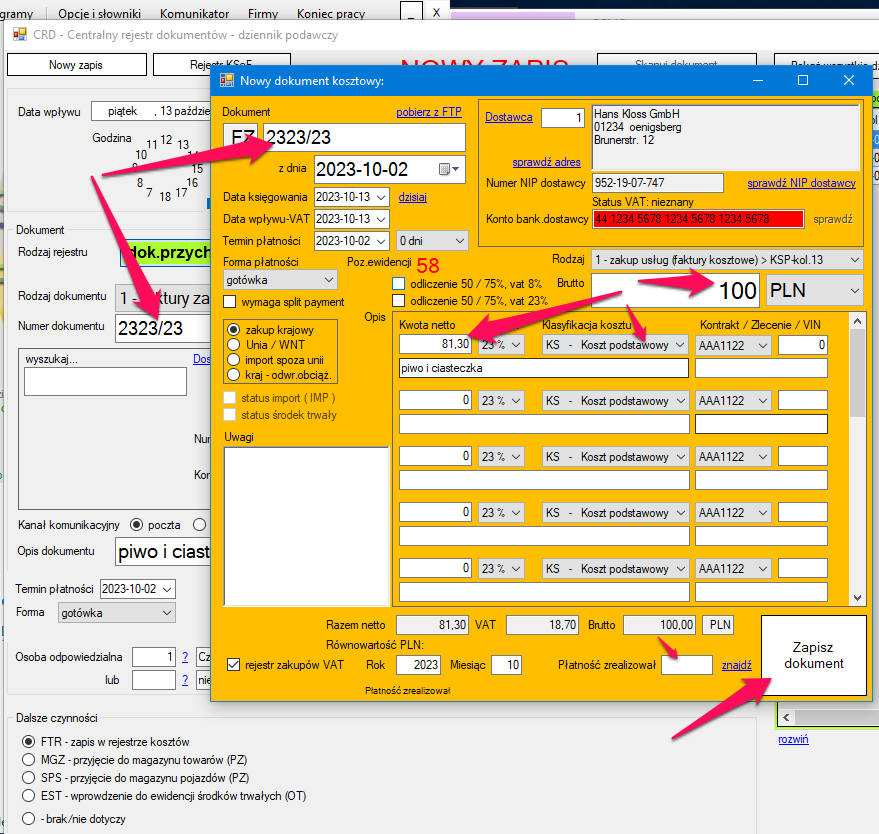Select 'kraj - odwr.obciąż.' radio option
The height and width of the screenshot is (834, 879).
(234, 374)
